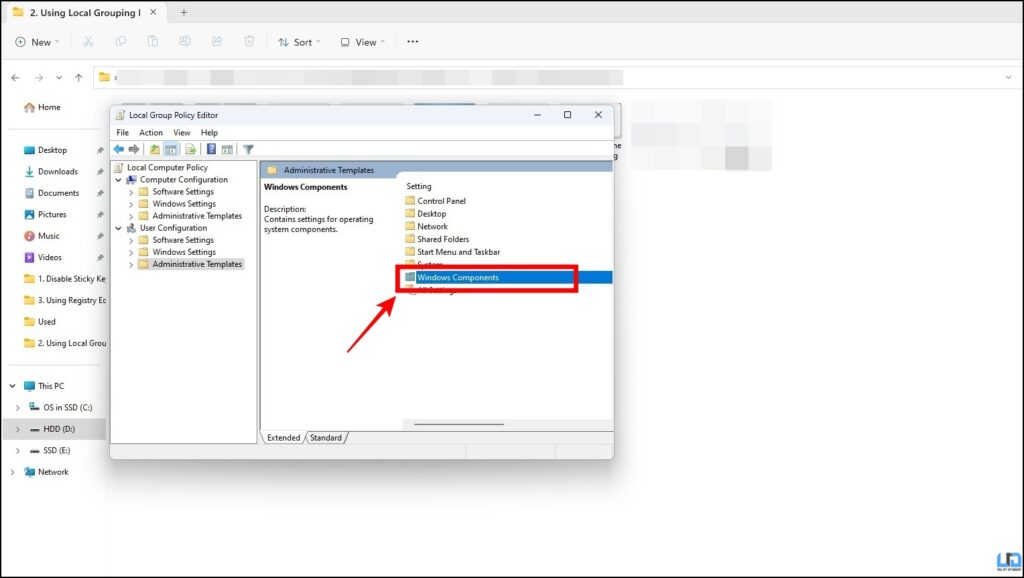Select Start Menu and Taskbar in Setting list
The height and width of the screenshot is (578, 1024).
click(458, 252)
